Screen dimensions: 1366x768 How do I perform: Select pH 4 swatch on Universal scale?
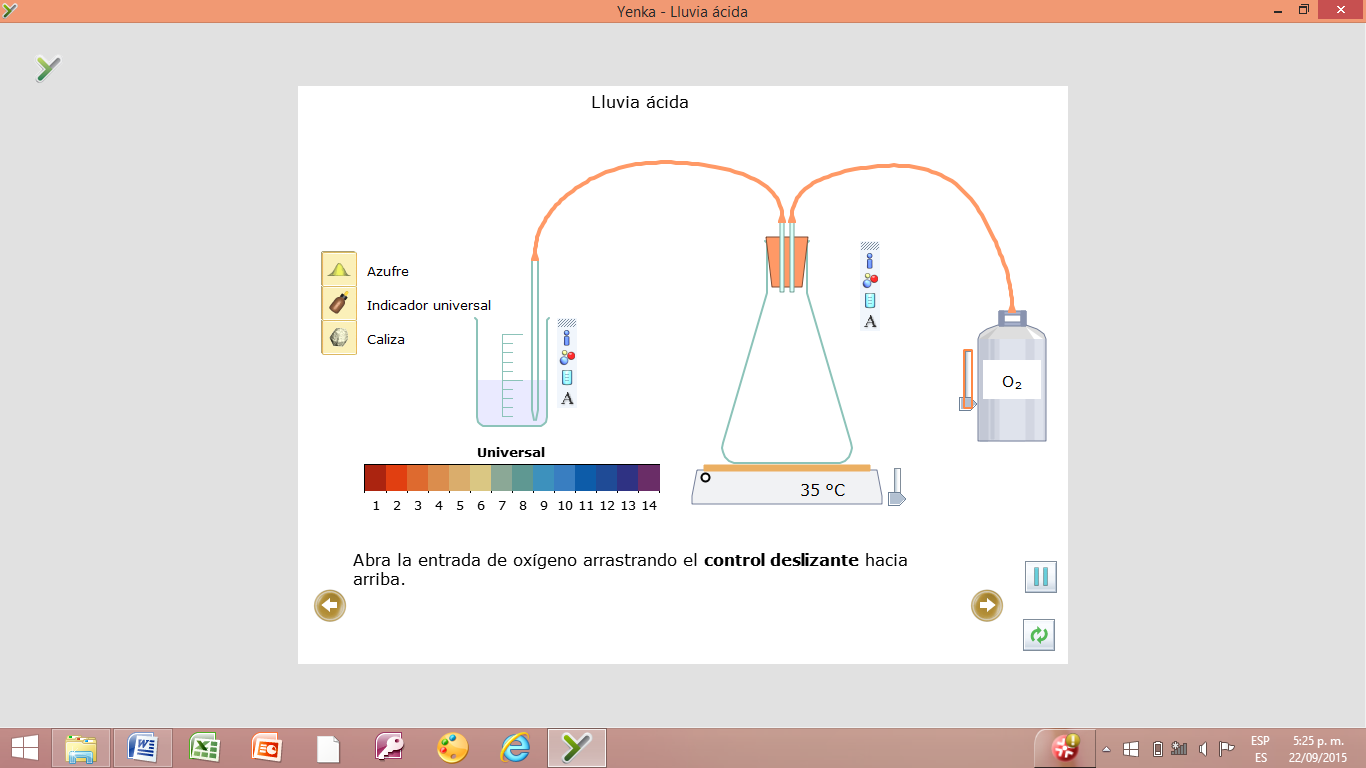(x=438, y=478)
